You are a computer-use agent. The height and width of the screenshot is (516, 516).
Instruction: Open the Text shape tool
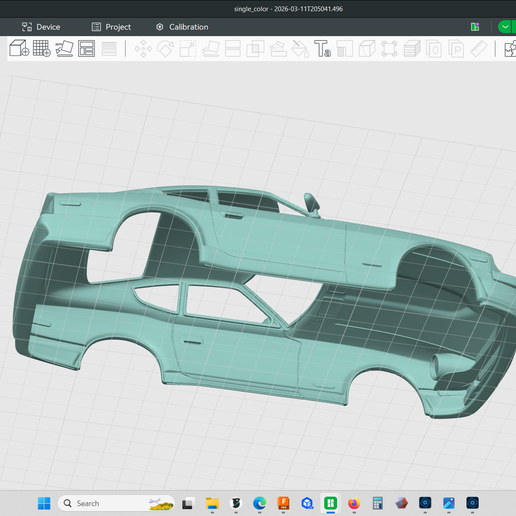pyautogui.click(x=322, y=49)
